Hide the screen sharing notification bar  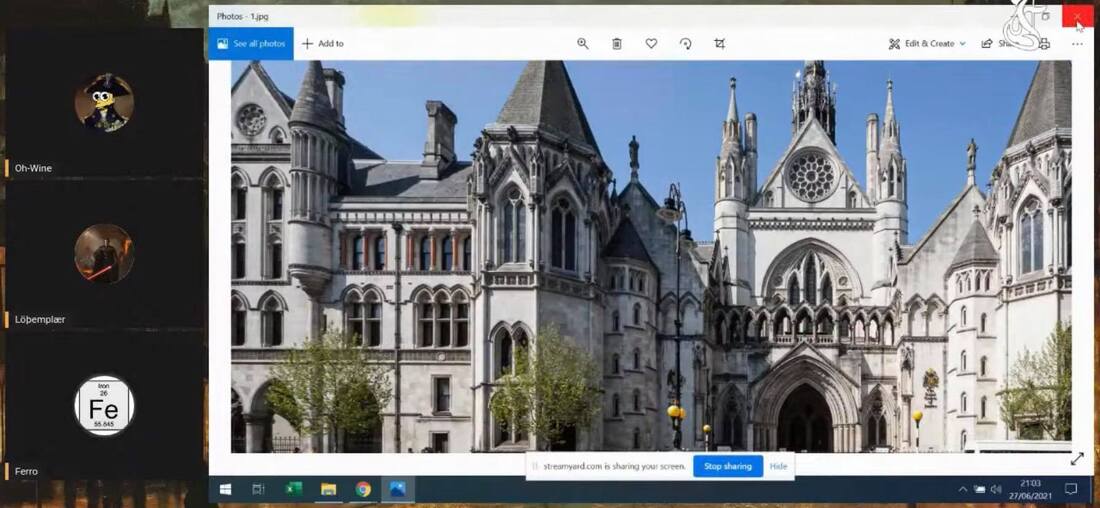point(778,467)
